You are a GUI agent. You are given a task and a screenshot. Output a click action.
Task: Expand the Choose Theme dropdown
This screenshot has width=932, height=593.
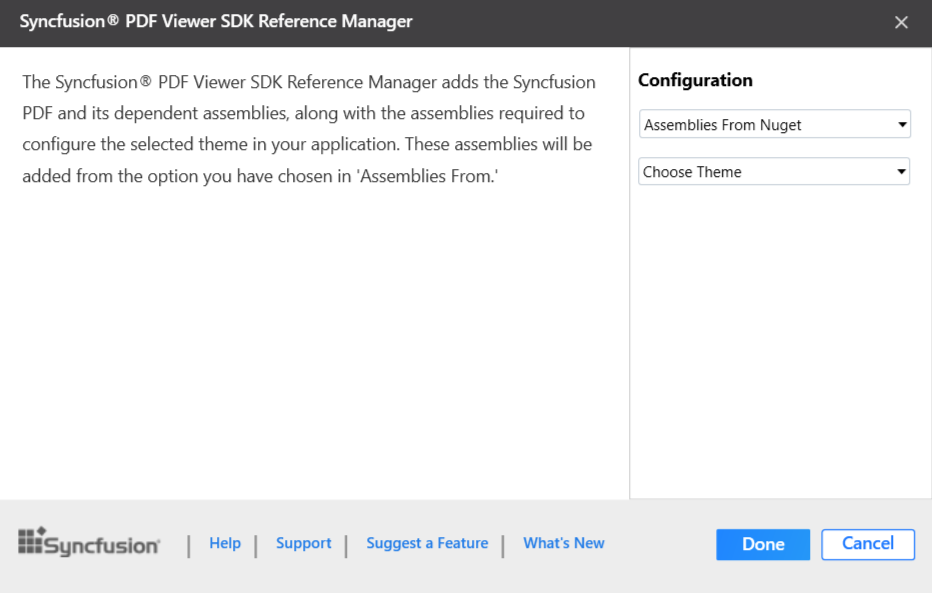(x=774, y=171)
